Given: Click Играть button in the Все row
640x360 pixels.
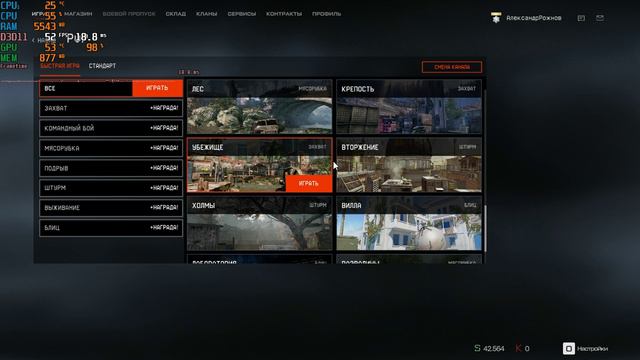Looking at the screenshot, I should click(157, 88).
